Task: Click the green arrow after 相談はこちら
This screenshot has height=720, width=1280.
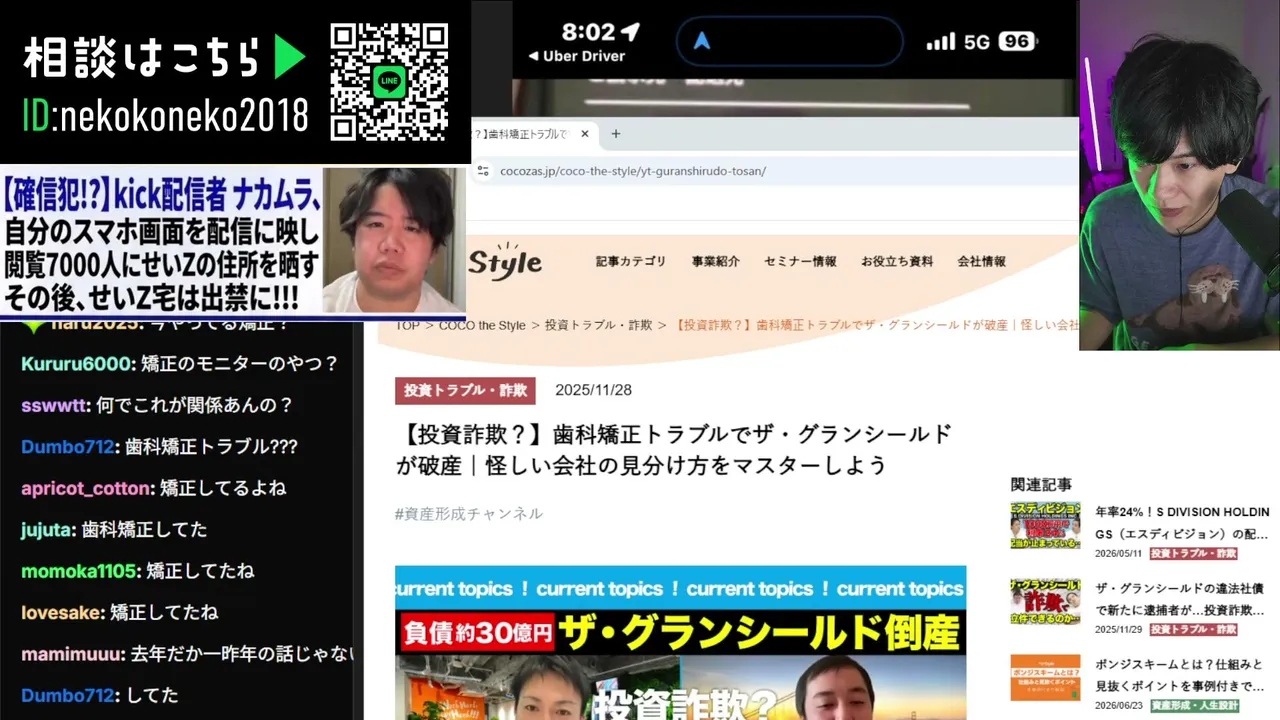Action: (290, 59)
